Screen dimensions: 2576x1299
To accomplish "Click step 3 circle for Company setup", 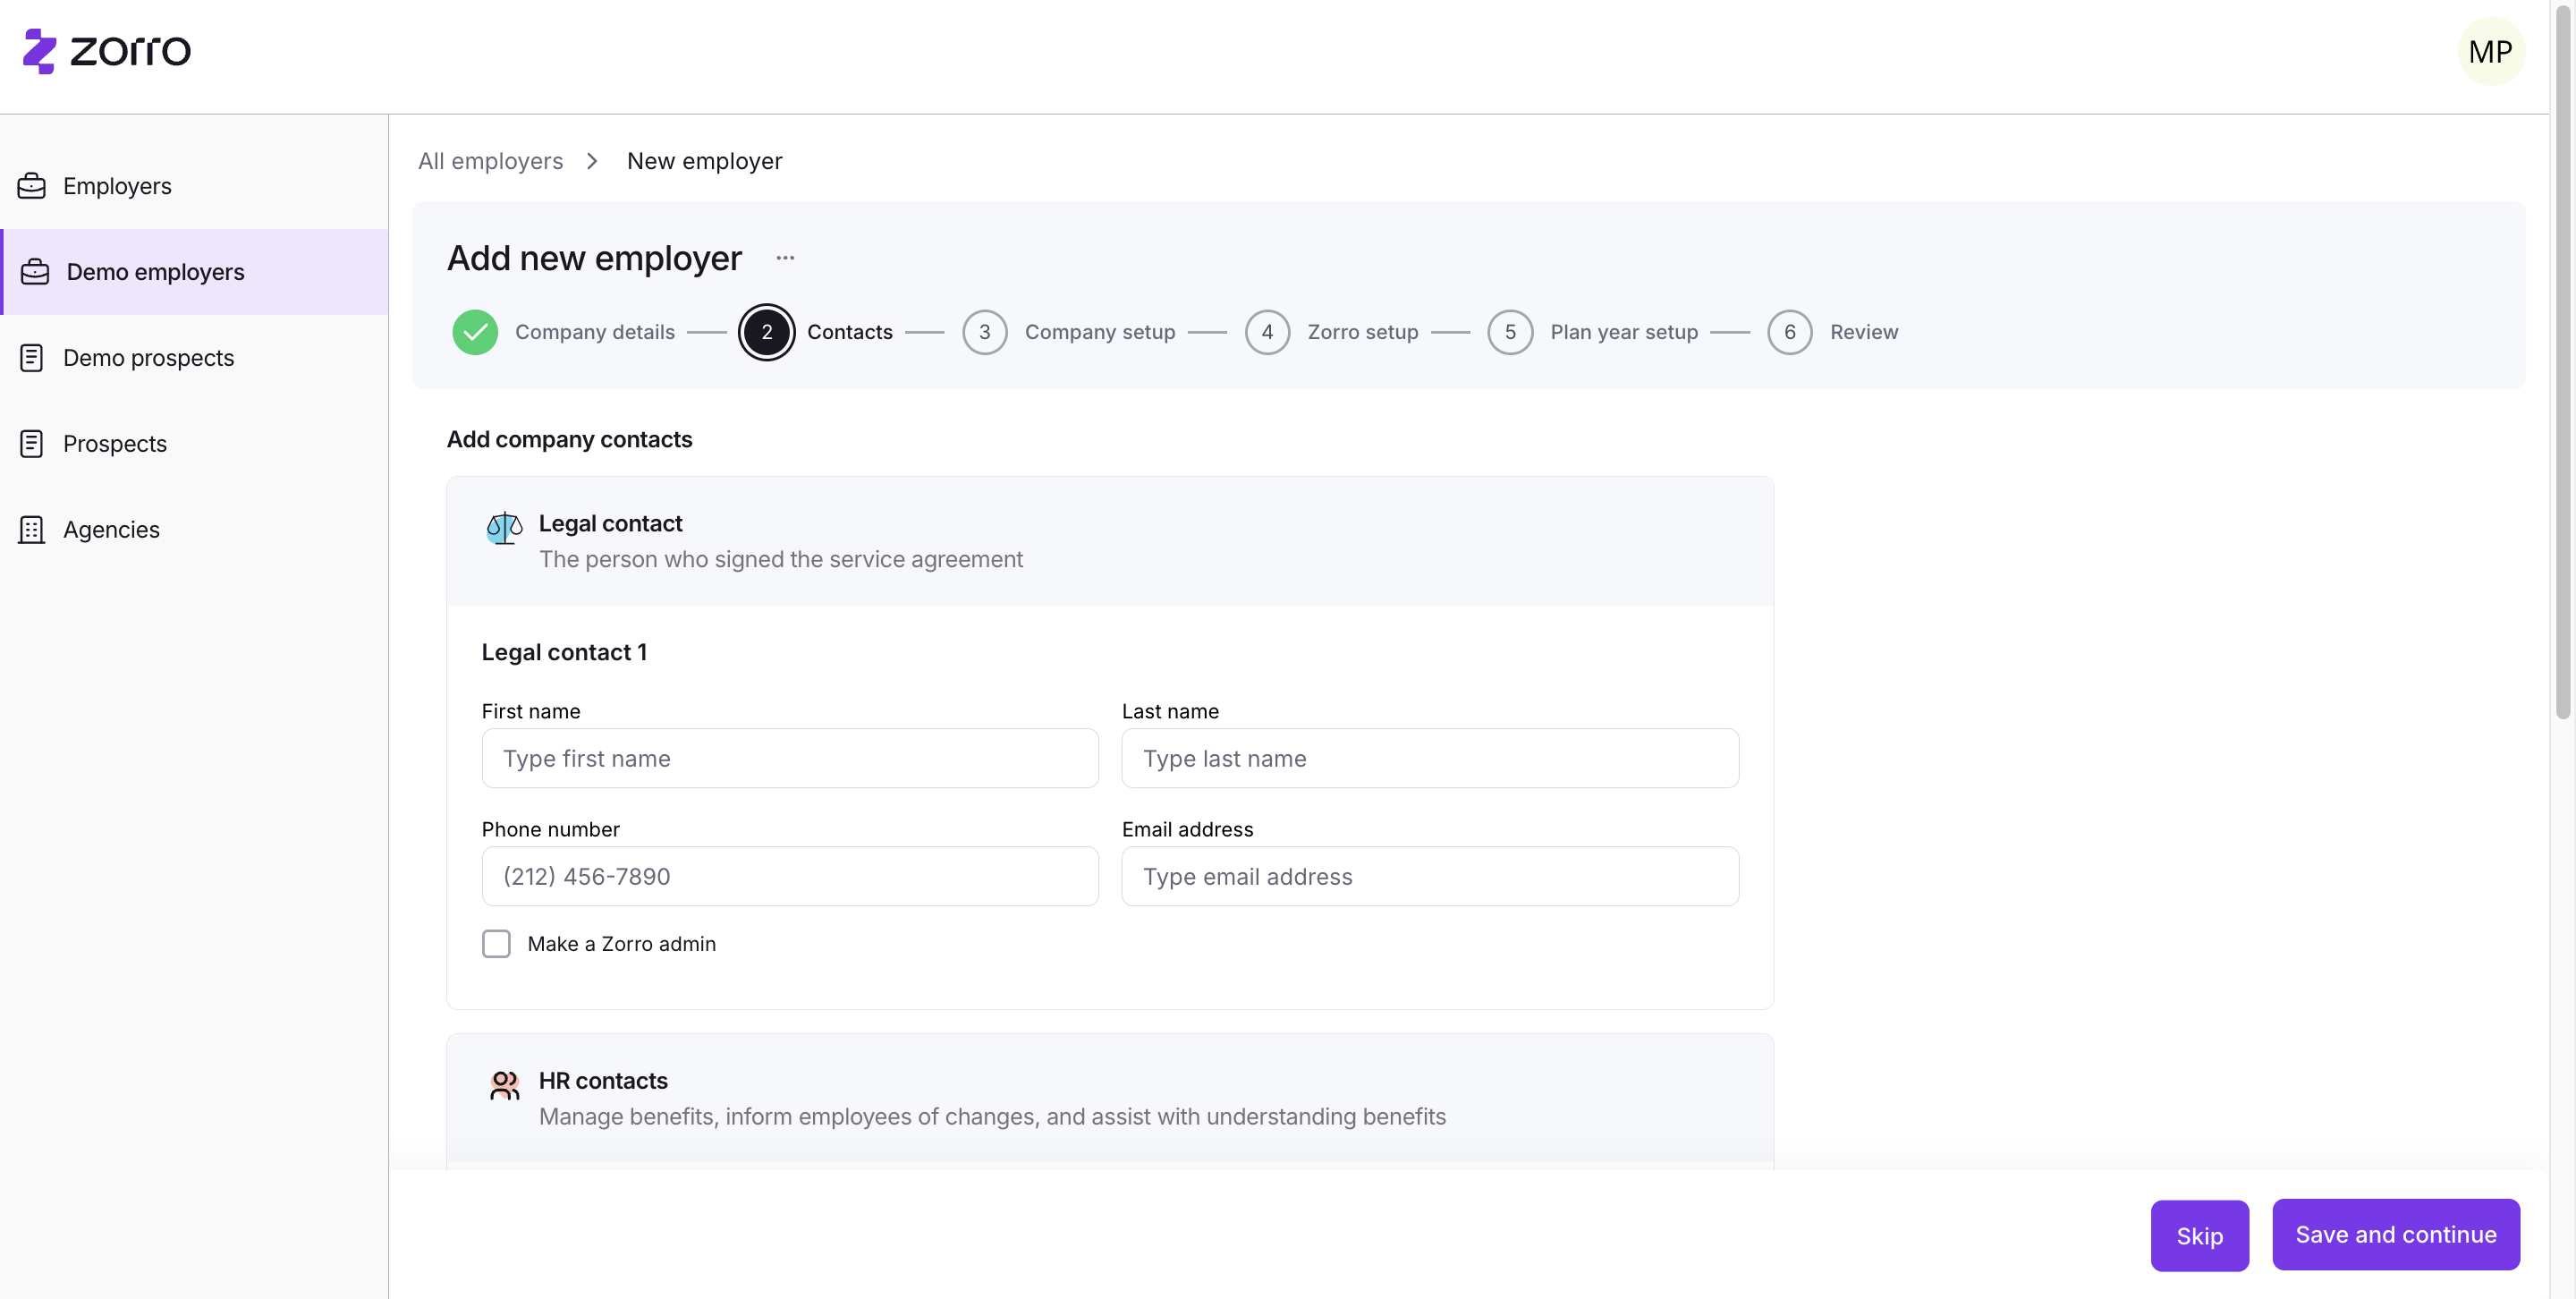I will coord(985,332).
